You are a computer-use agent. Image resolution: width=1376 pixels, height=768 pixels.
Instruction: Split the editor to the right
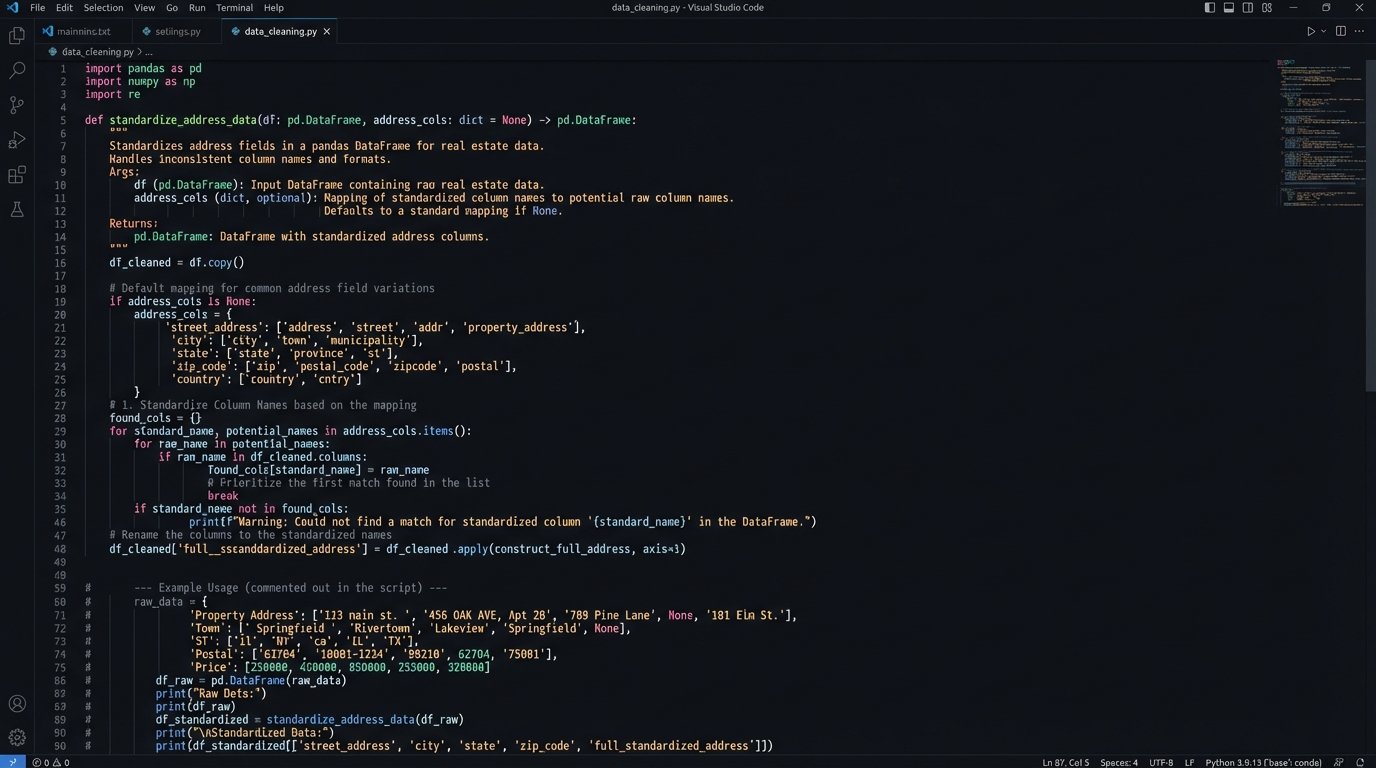pyautogui.click(x=1341, y=31)
